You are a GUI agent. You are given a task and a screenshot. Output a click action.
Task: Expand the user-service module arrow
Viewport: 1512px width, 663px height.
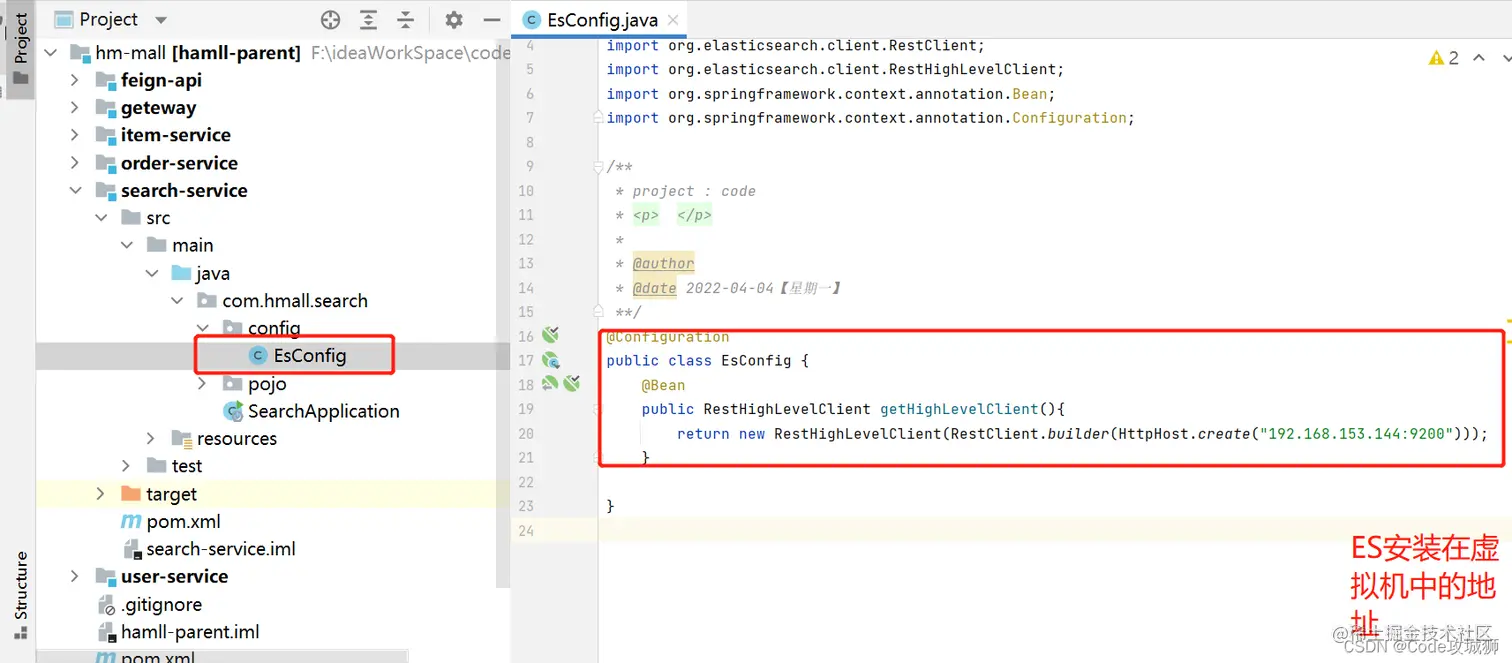pos(75,576)
